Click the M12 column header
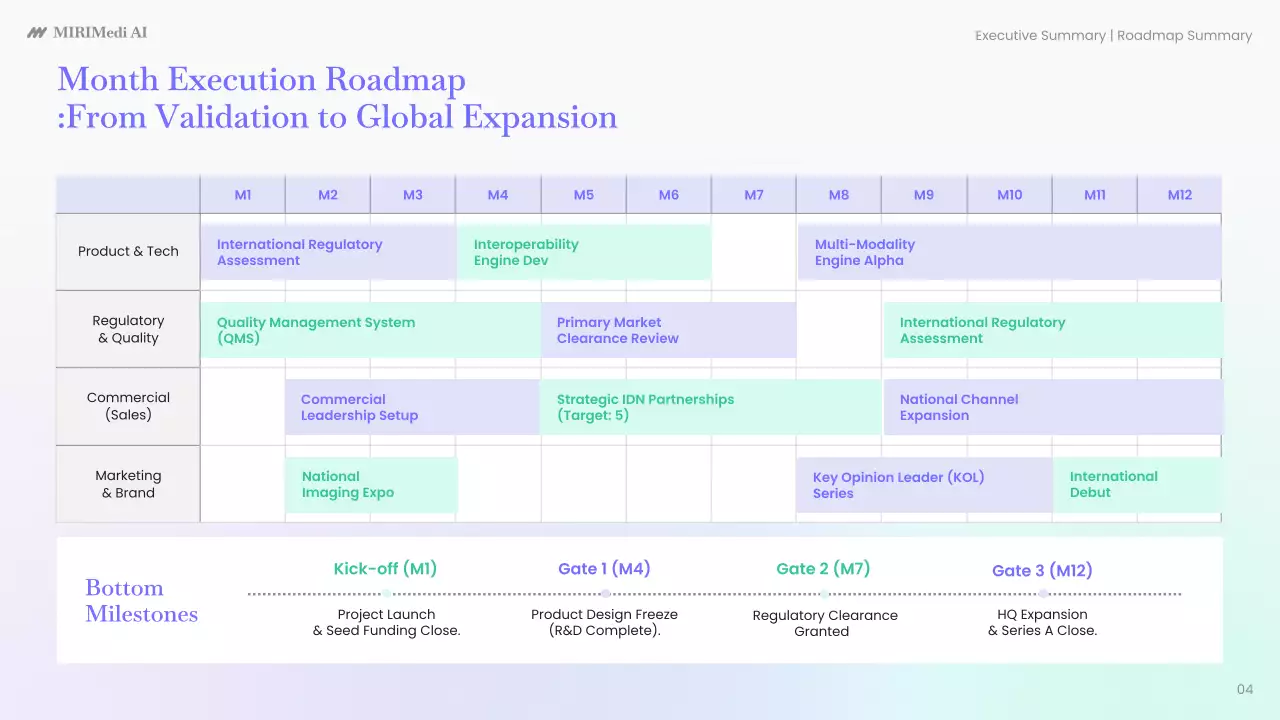1280x720 pixels. [x=1180, y=195]
